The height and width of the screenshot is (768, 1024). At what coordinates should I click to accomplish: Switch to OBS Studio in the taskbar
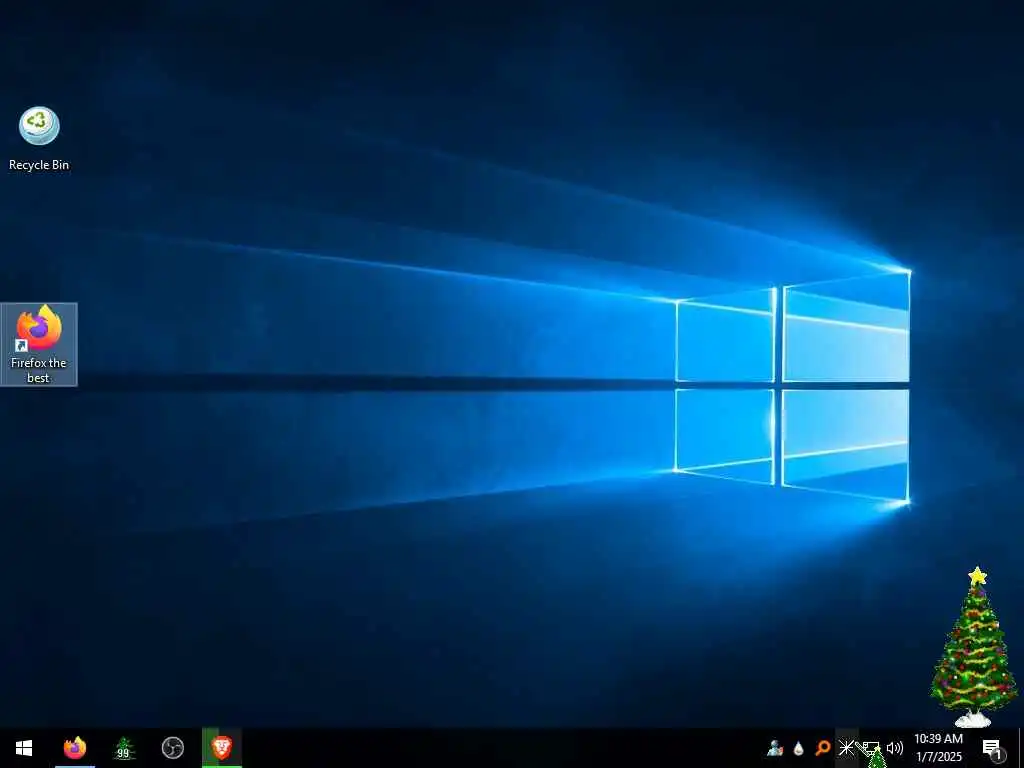click(x=172, y=748)
